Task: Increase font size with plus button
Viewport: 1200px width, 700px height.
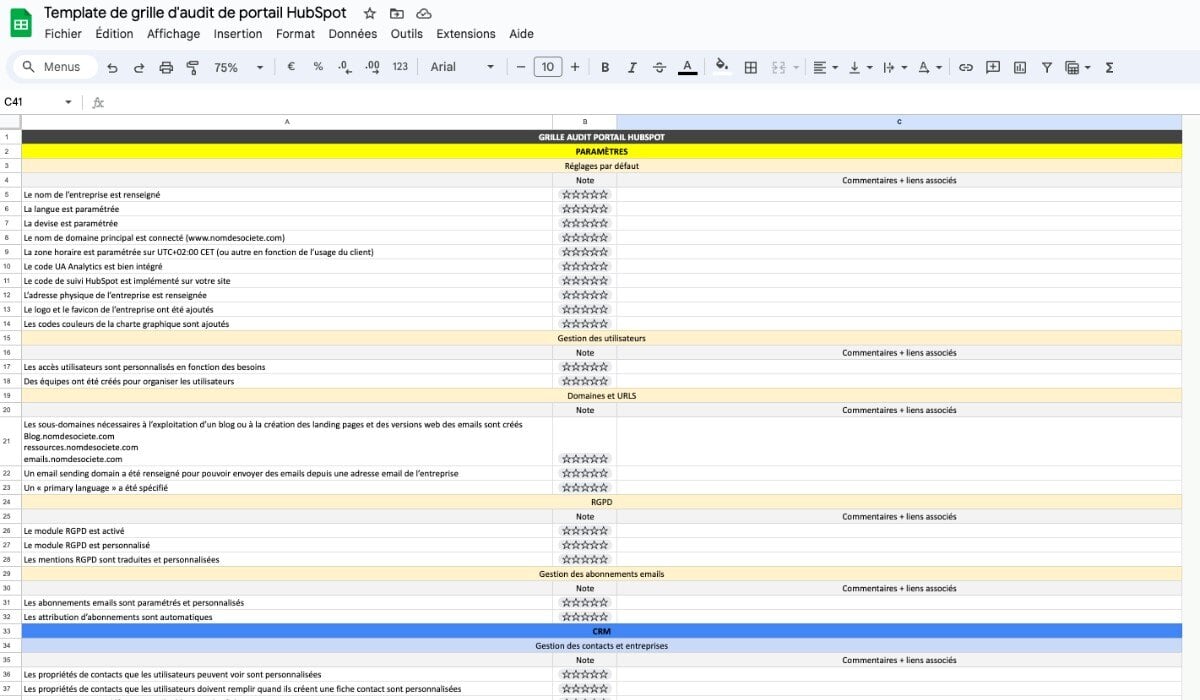Action: pos(575,67)
